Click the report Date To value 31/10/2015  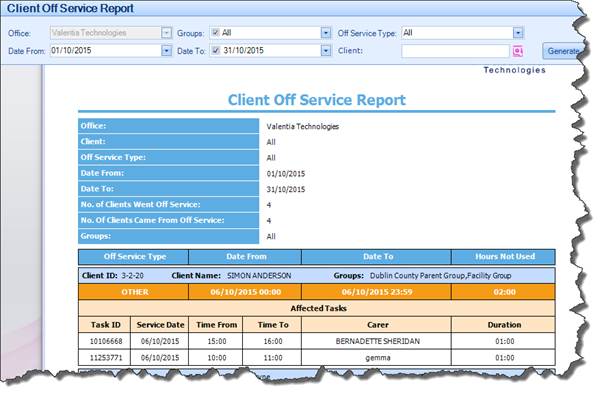[x=286, y=189]
